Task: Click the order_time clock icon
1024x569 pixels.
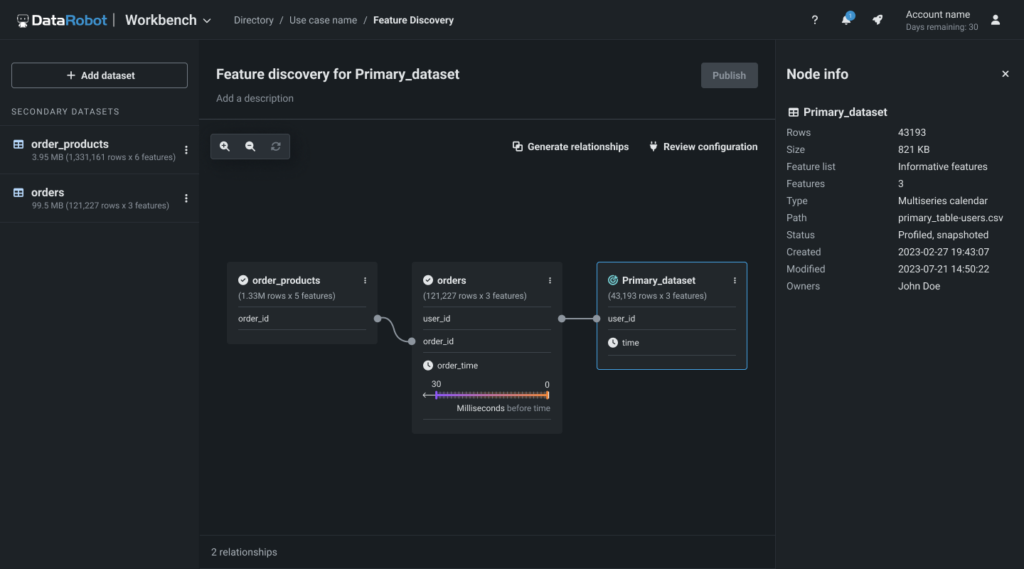Action: [x=428, y=366]
